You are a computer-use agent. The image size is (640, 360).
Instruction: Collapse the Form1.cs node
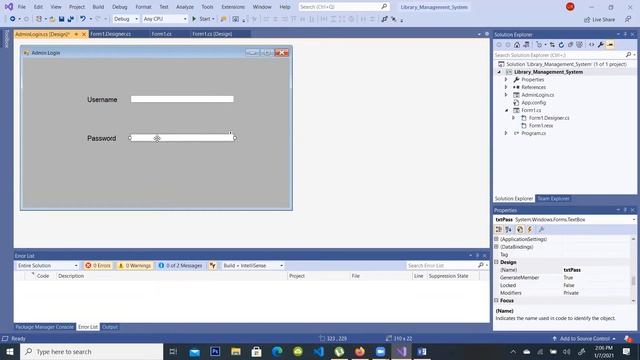pos(506,110)
